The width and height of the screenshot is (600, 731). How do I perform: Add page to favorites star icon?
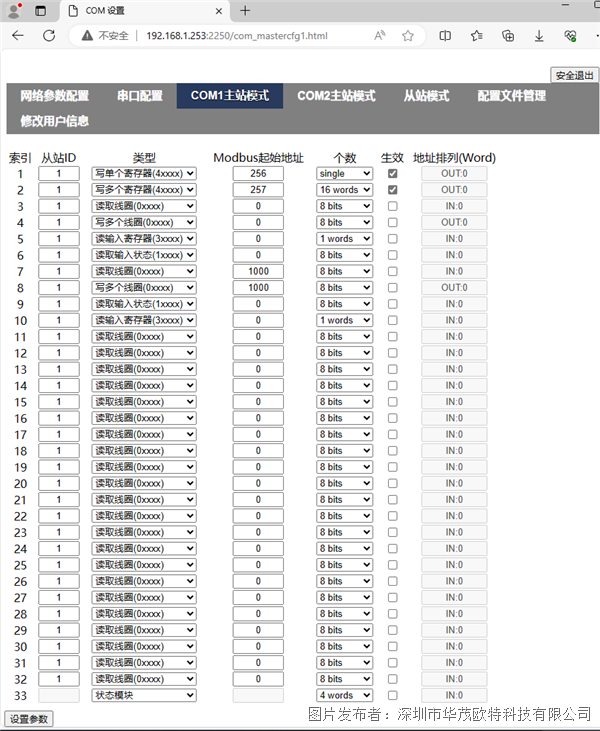408,36
